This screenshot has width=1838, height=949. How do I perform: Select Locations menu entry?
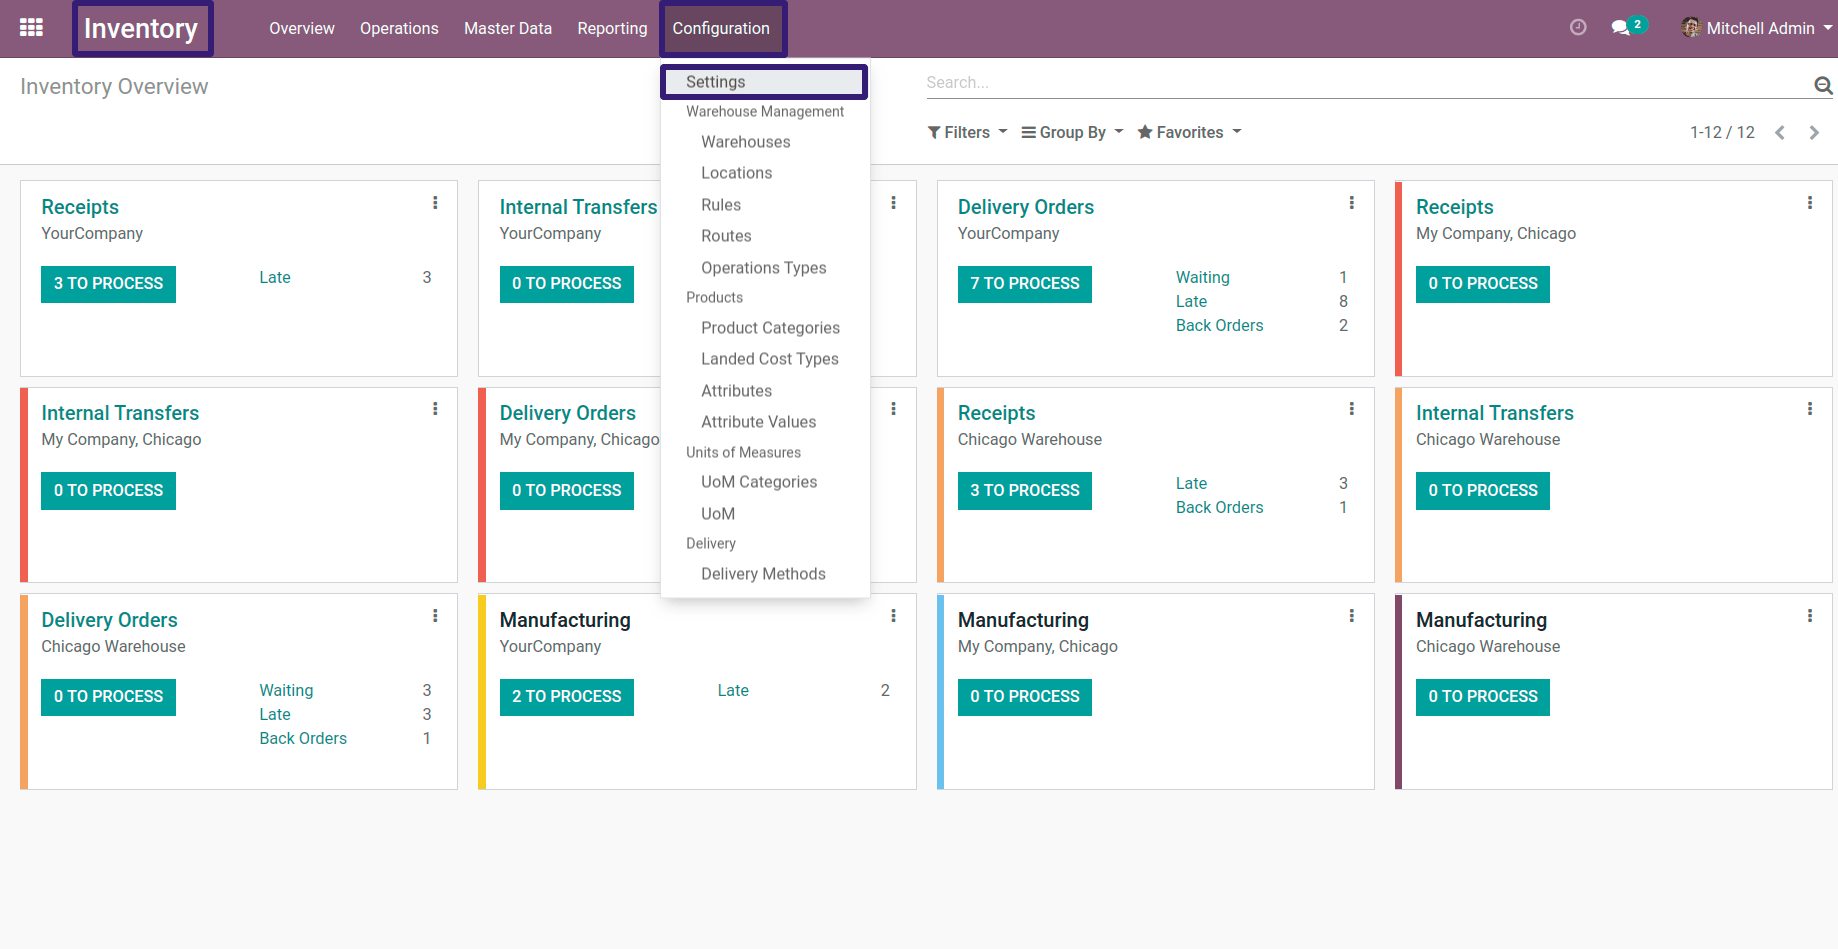(737, 173)
